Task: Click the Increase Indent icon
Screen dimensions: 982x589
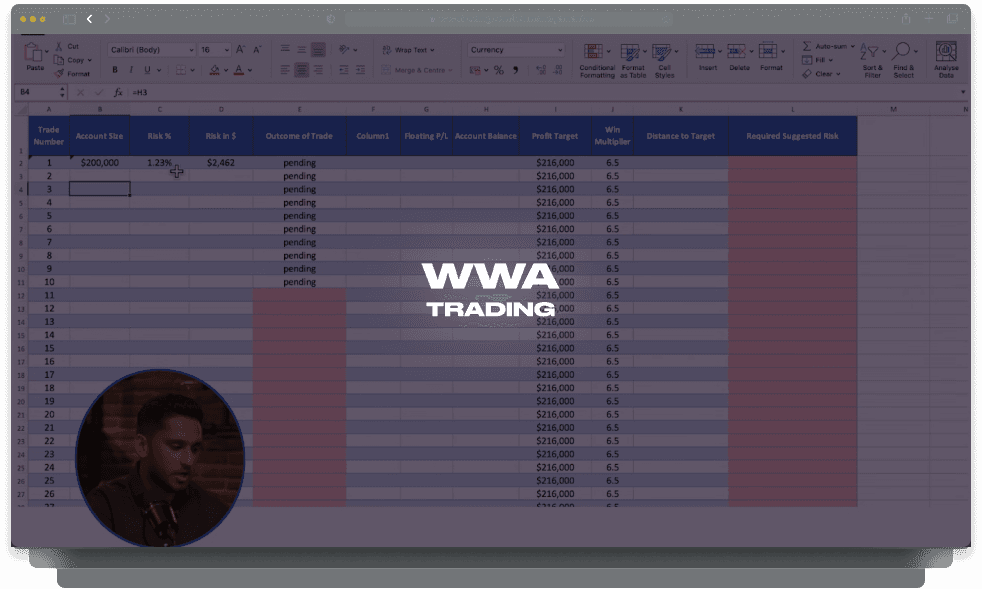Action: tap(360, 70)
